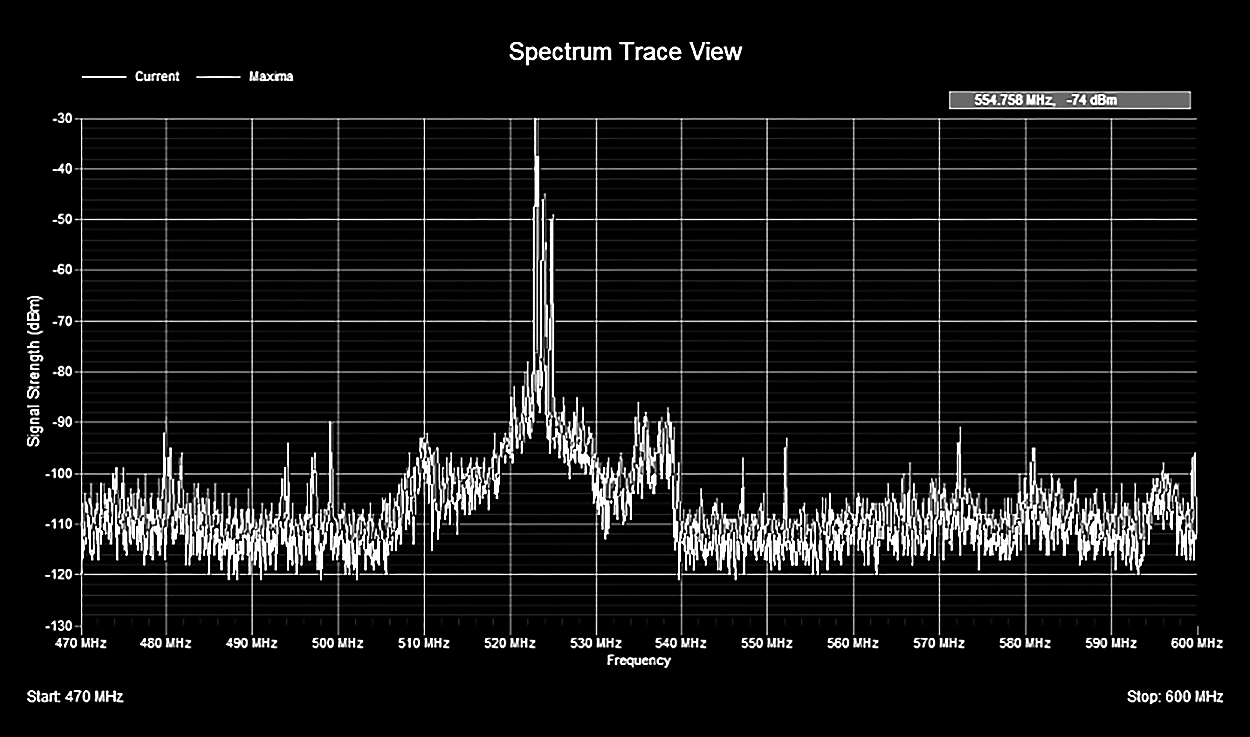The height and width of the screenshot is (737, 1250).
Task: Click the -30 level axis label
Action: point(61,118)
